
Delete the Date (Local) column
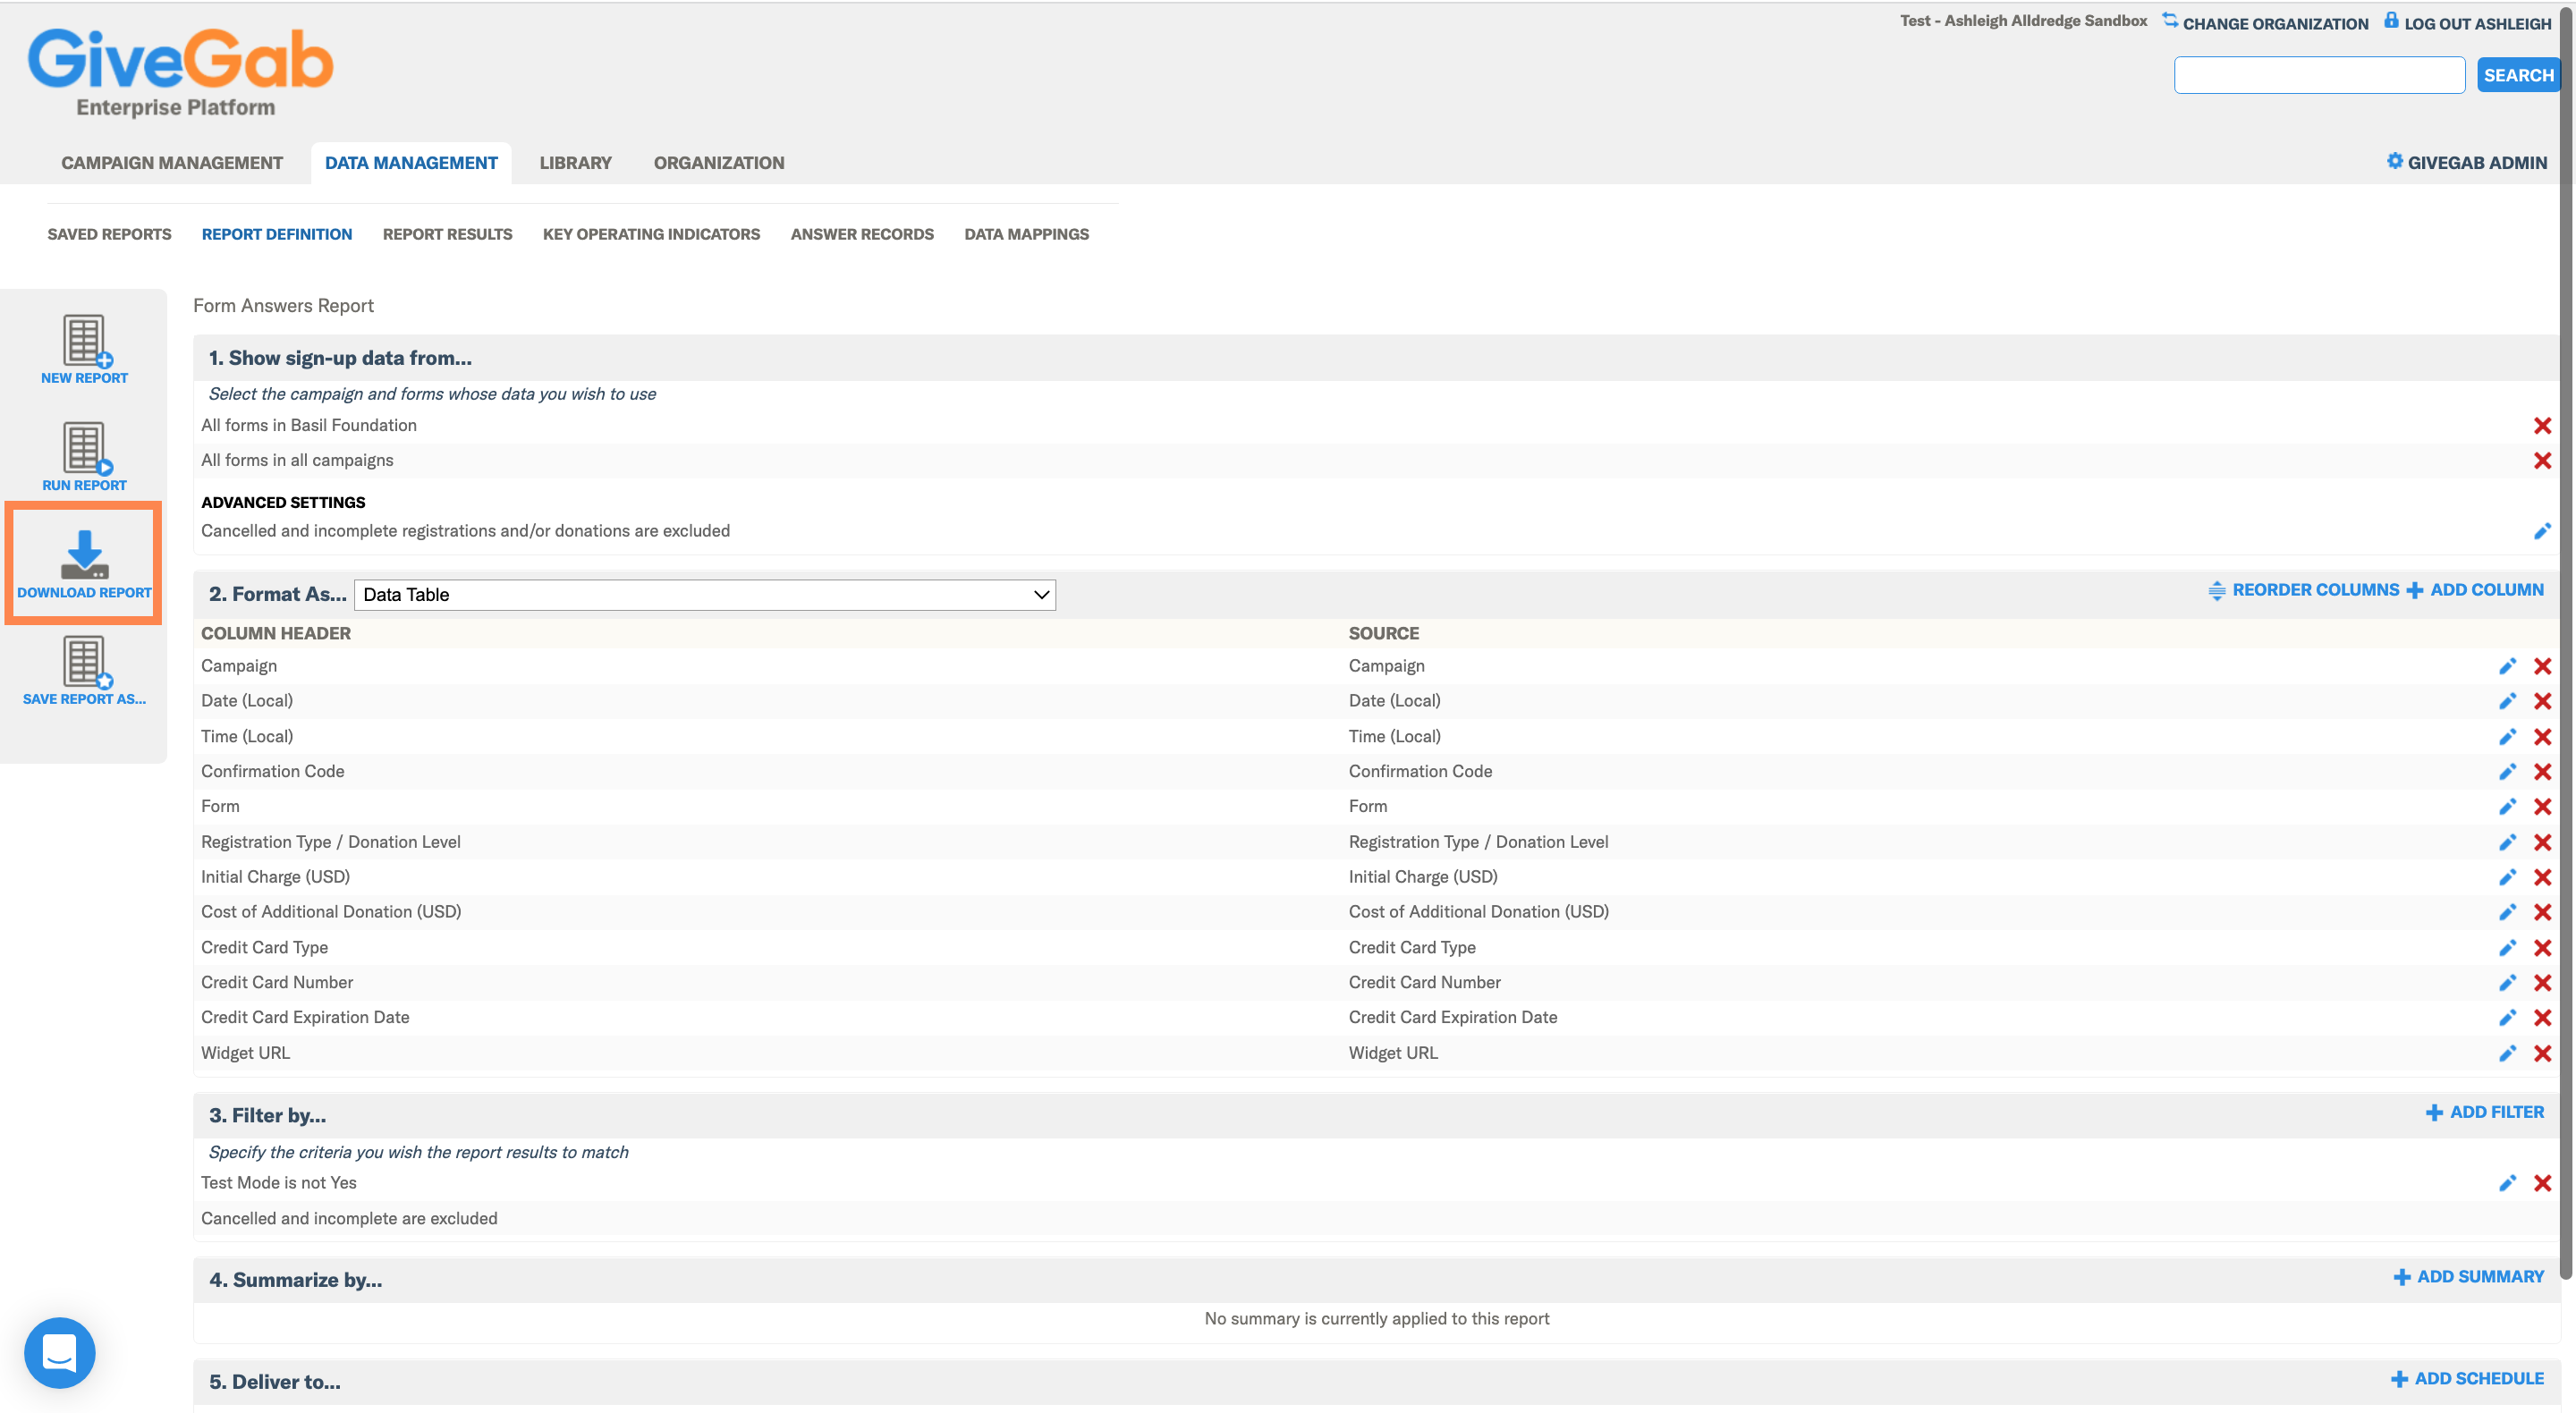[2542, 701]
